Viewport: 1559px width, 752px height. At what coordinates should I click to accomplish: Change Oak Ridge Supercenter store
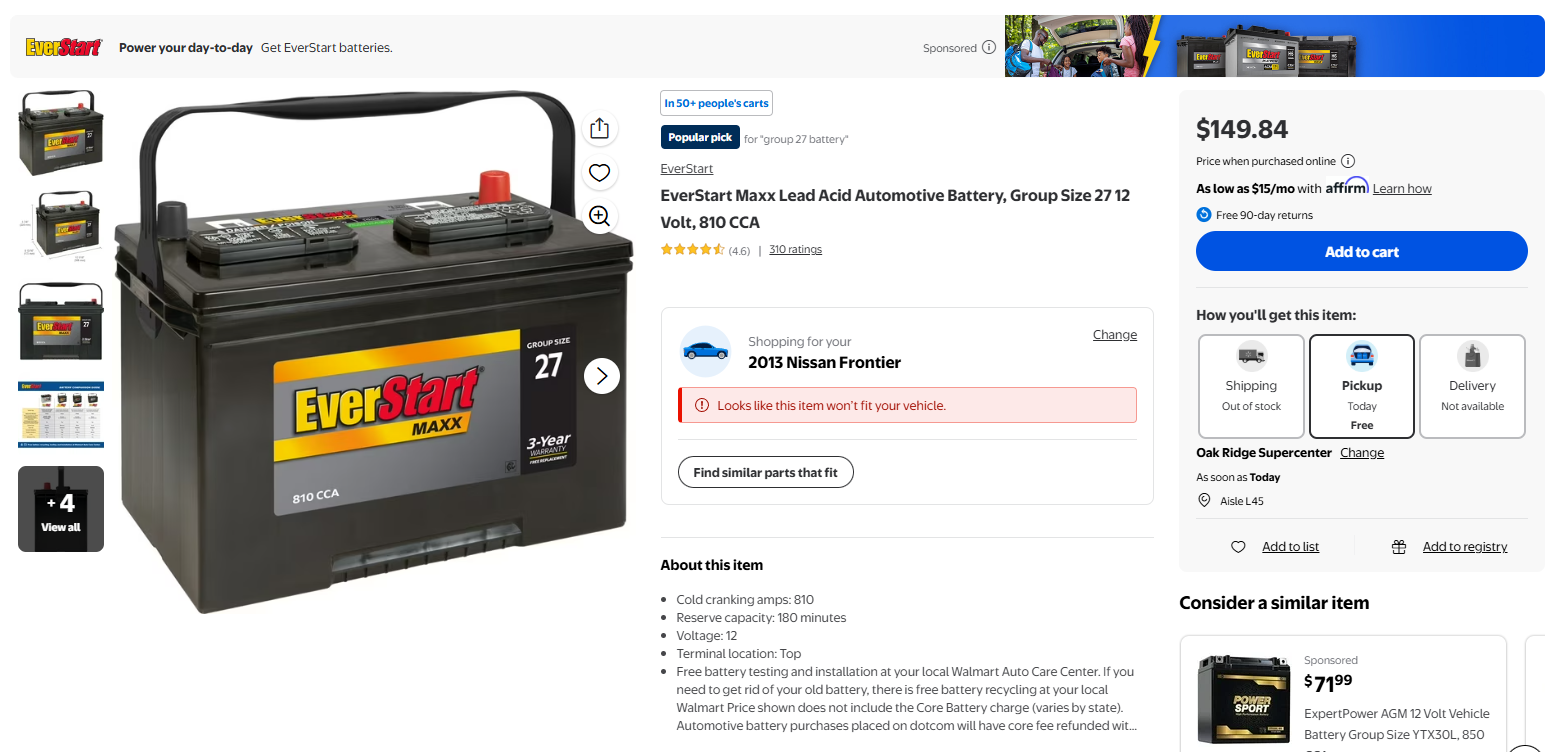(x=1362, y=453)
